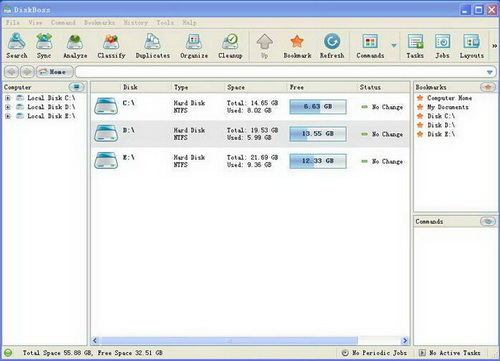Image resolution: width=500 pixels, height=361 pixels.
Task: Open the Classify files tool
Action: [x=111, y=46]
